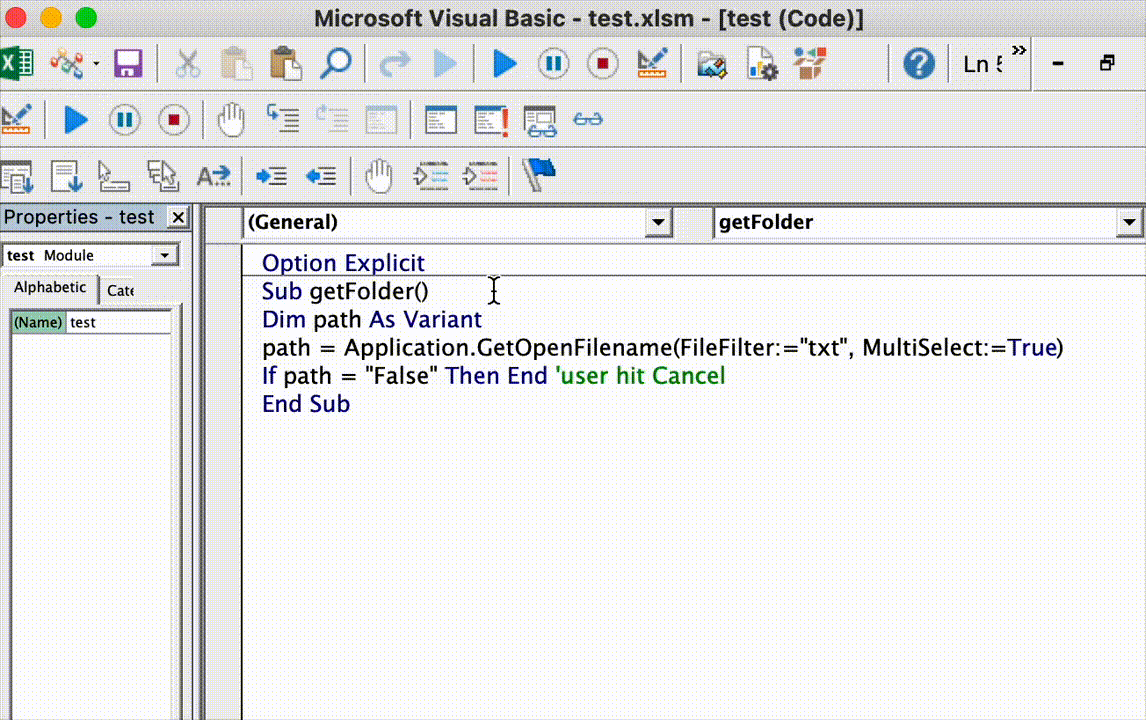Click the Application.GetOpenFilename code line
Viewport: 1146px width, 720px height.
[663, 348]
